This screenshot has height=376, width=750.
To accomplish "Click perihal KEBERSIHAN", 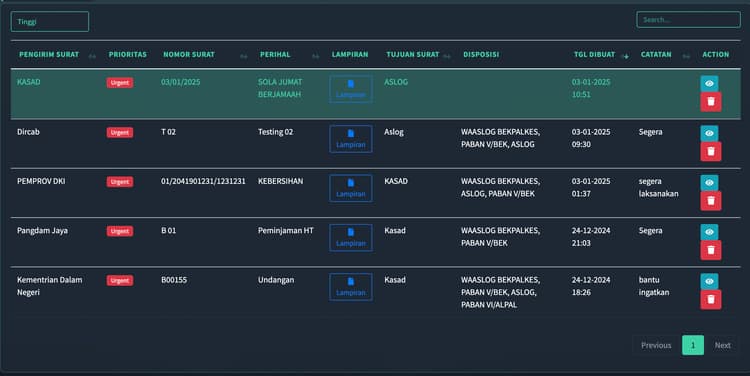I will [x=281, y=181].
